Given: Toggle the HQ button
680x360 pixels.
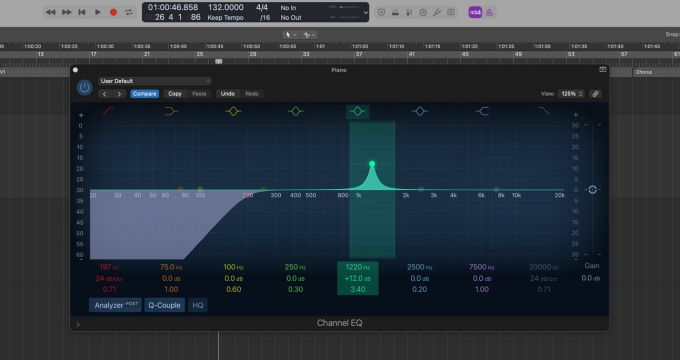Looking at the screenshot, I should point(198,305).
